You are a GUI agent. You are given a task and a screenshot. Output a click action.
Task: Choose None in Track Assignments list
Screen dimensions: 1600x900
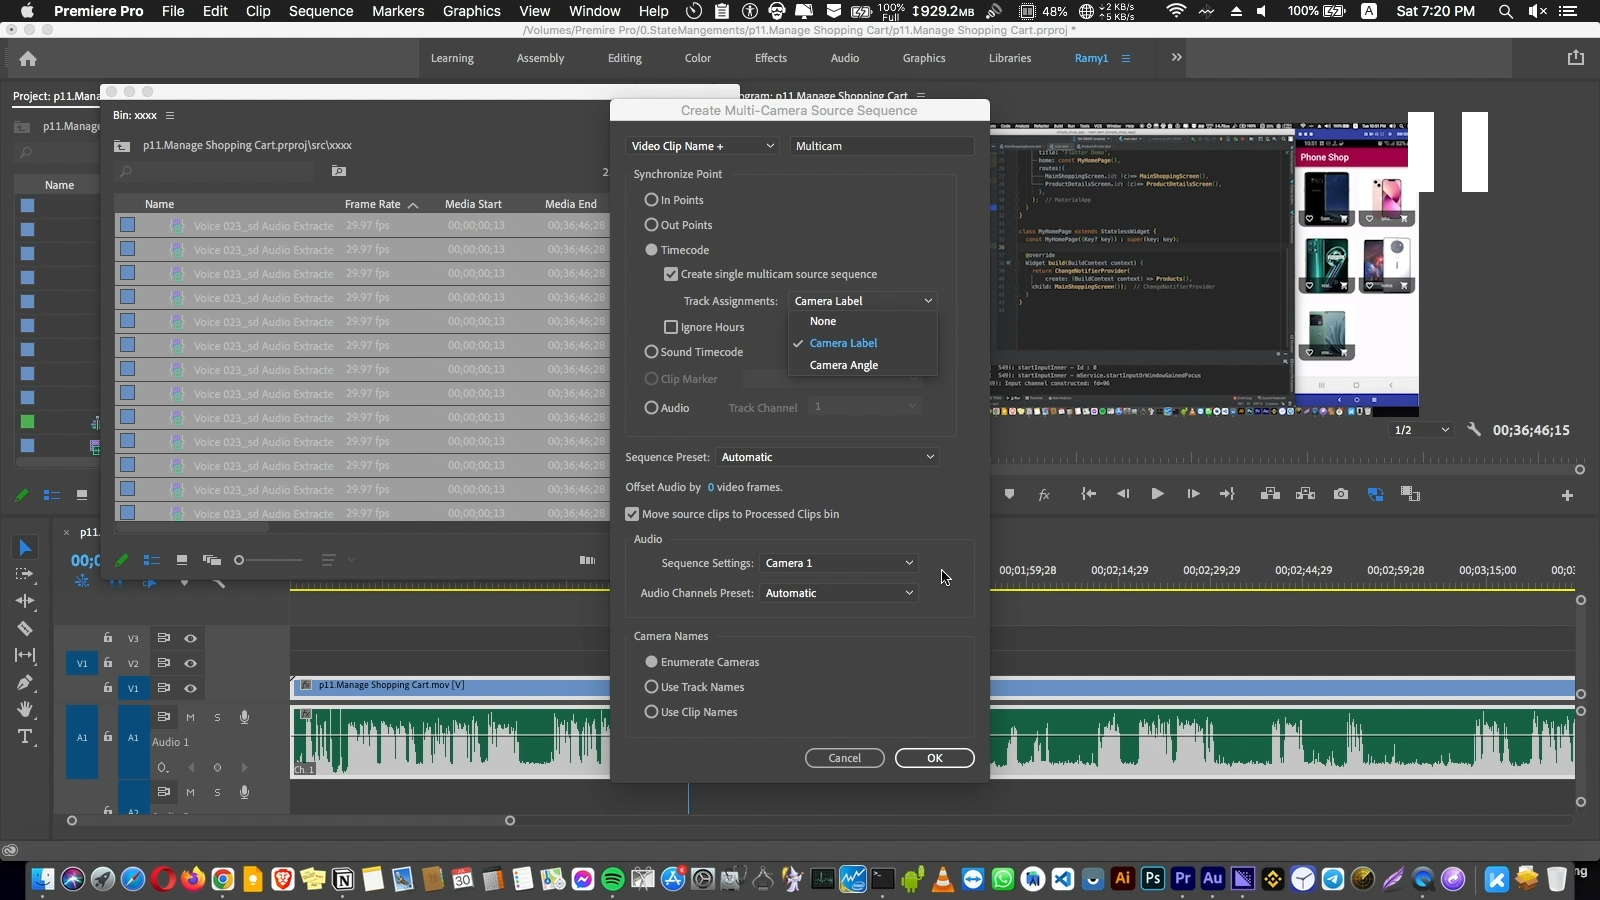tap(823, 321)
